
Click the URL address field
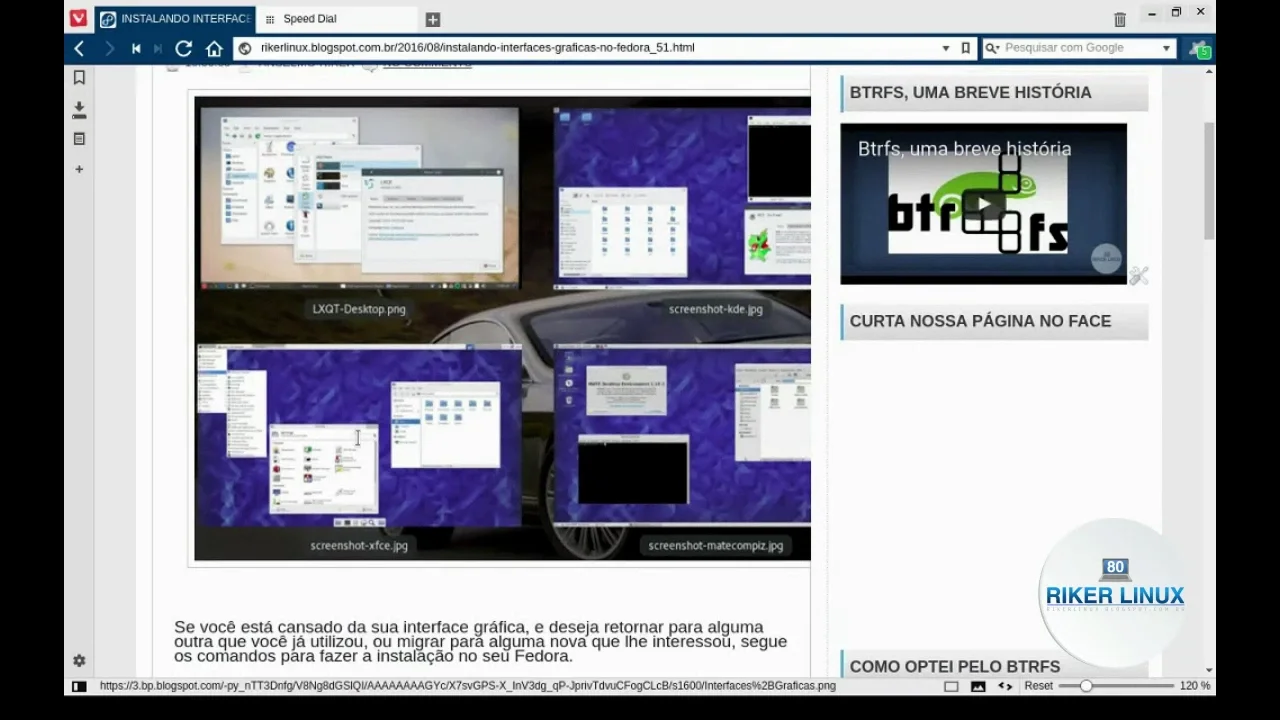tap(596, 48)
